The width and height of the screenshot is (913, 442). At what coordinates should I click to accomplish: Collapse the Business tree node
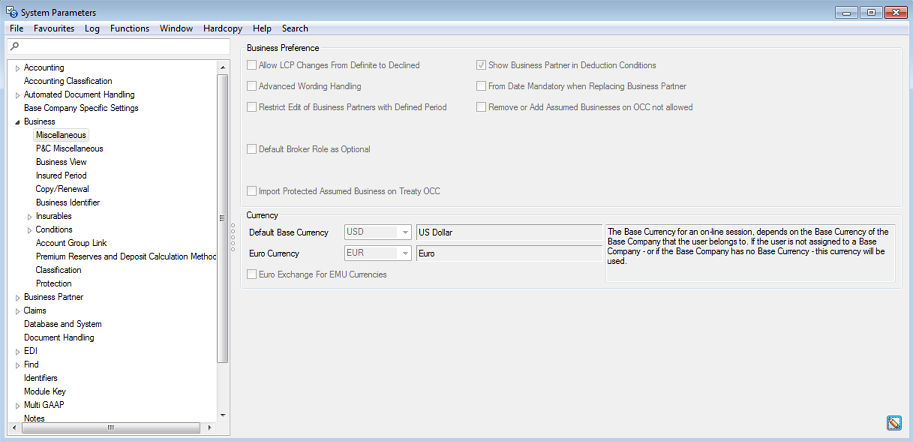pos(17,122)
